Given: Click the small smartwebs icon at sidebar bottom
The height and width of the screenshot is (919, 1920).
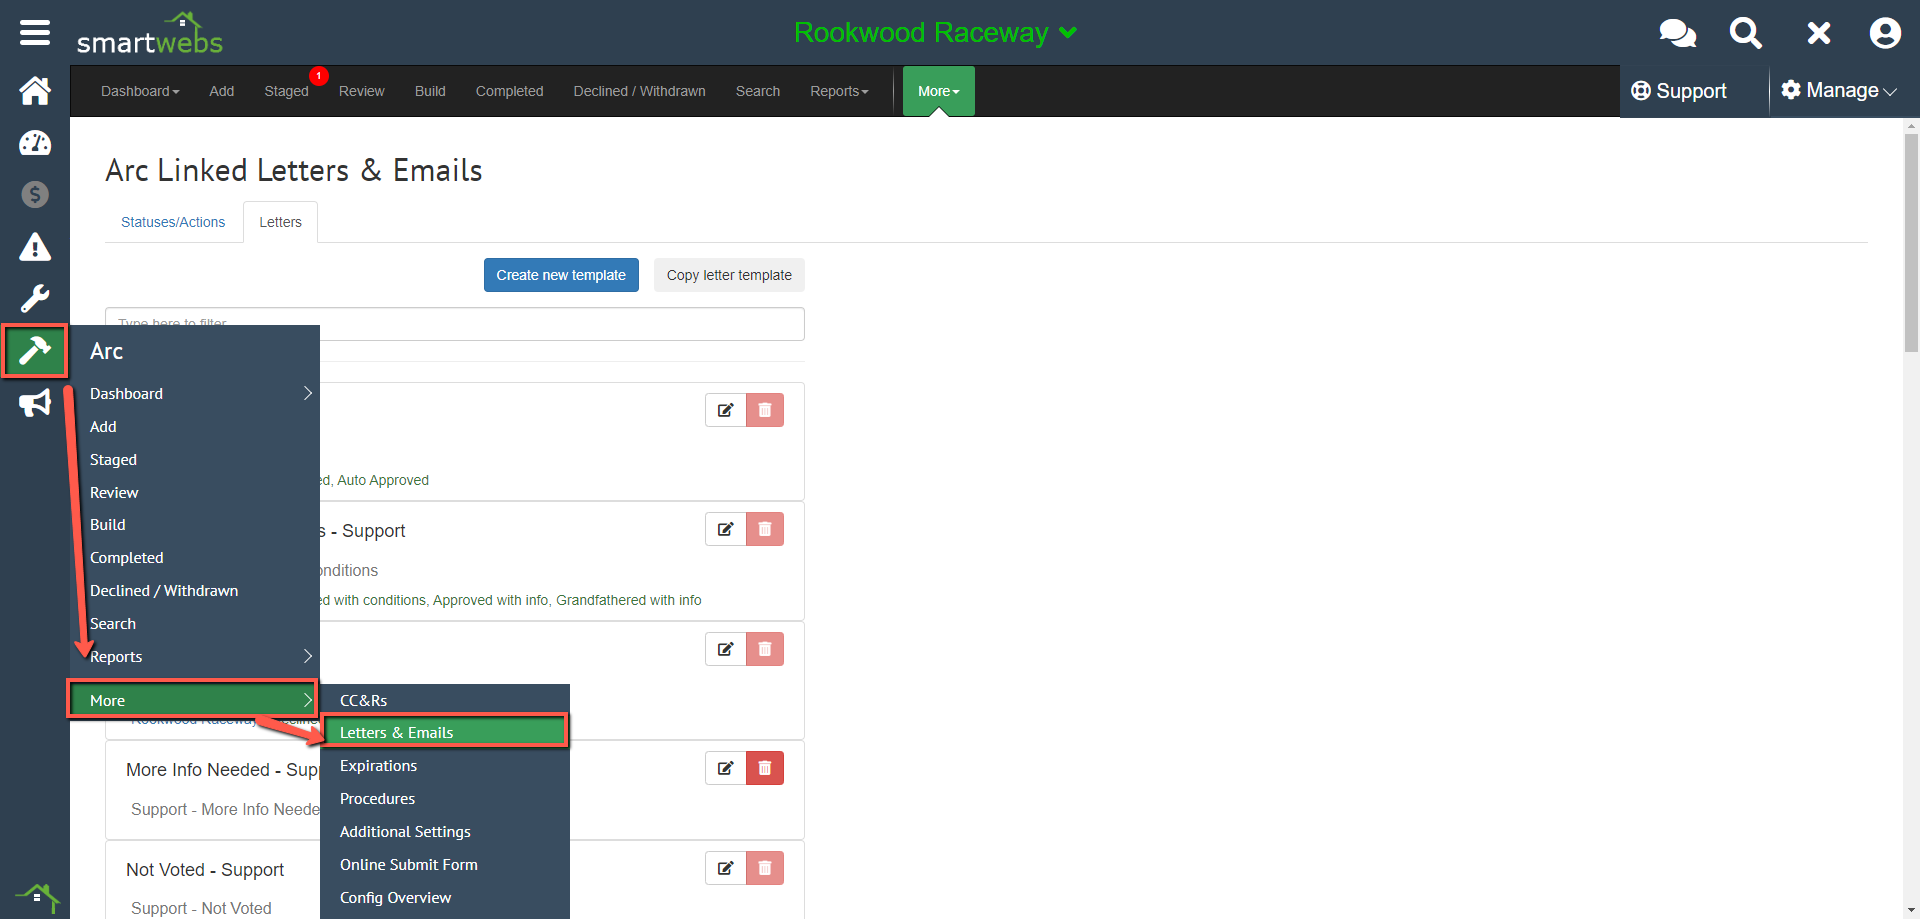Looking at the screenshot, I should tap(38, 897).
